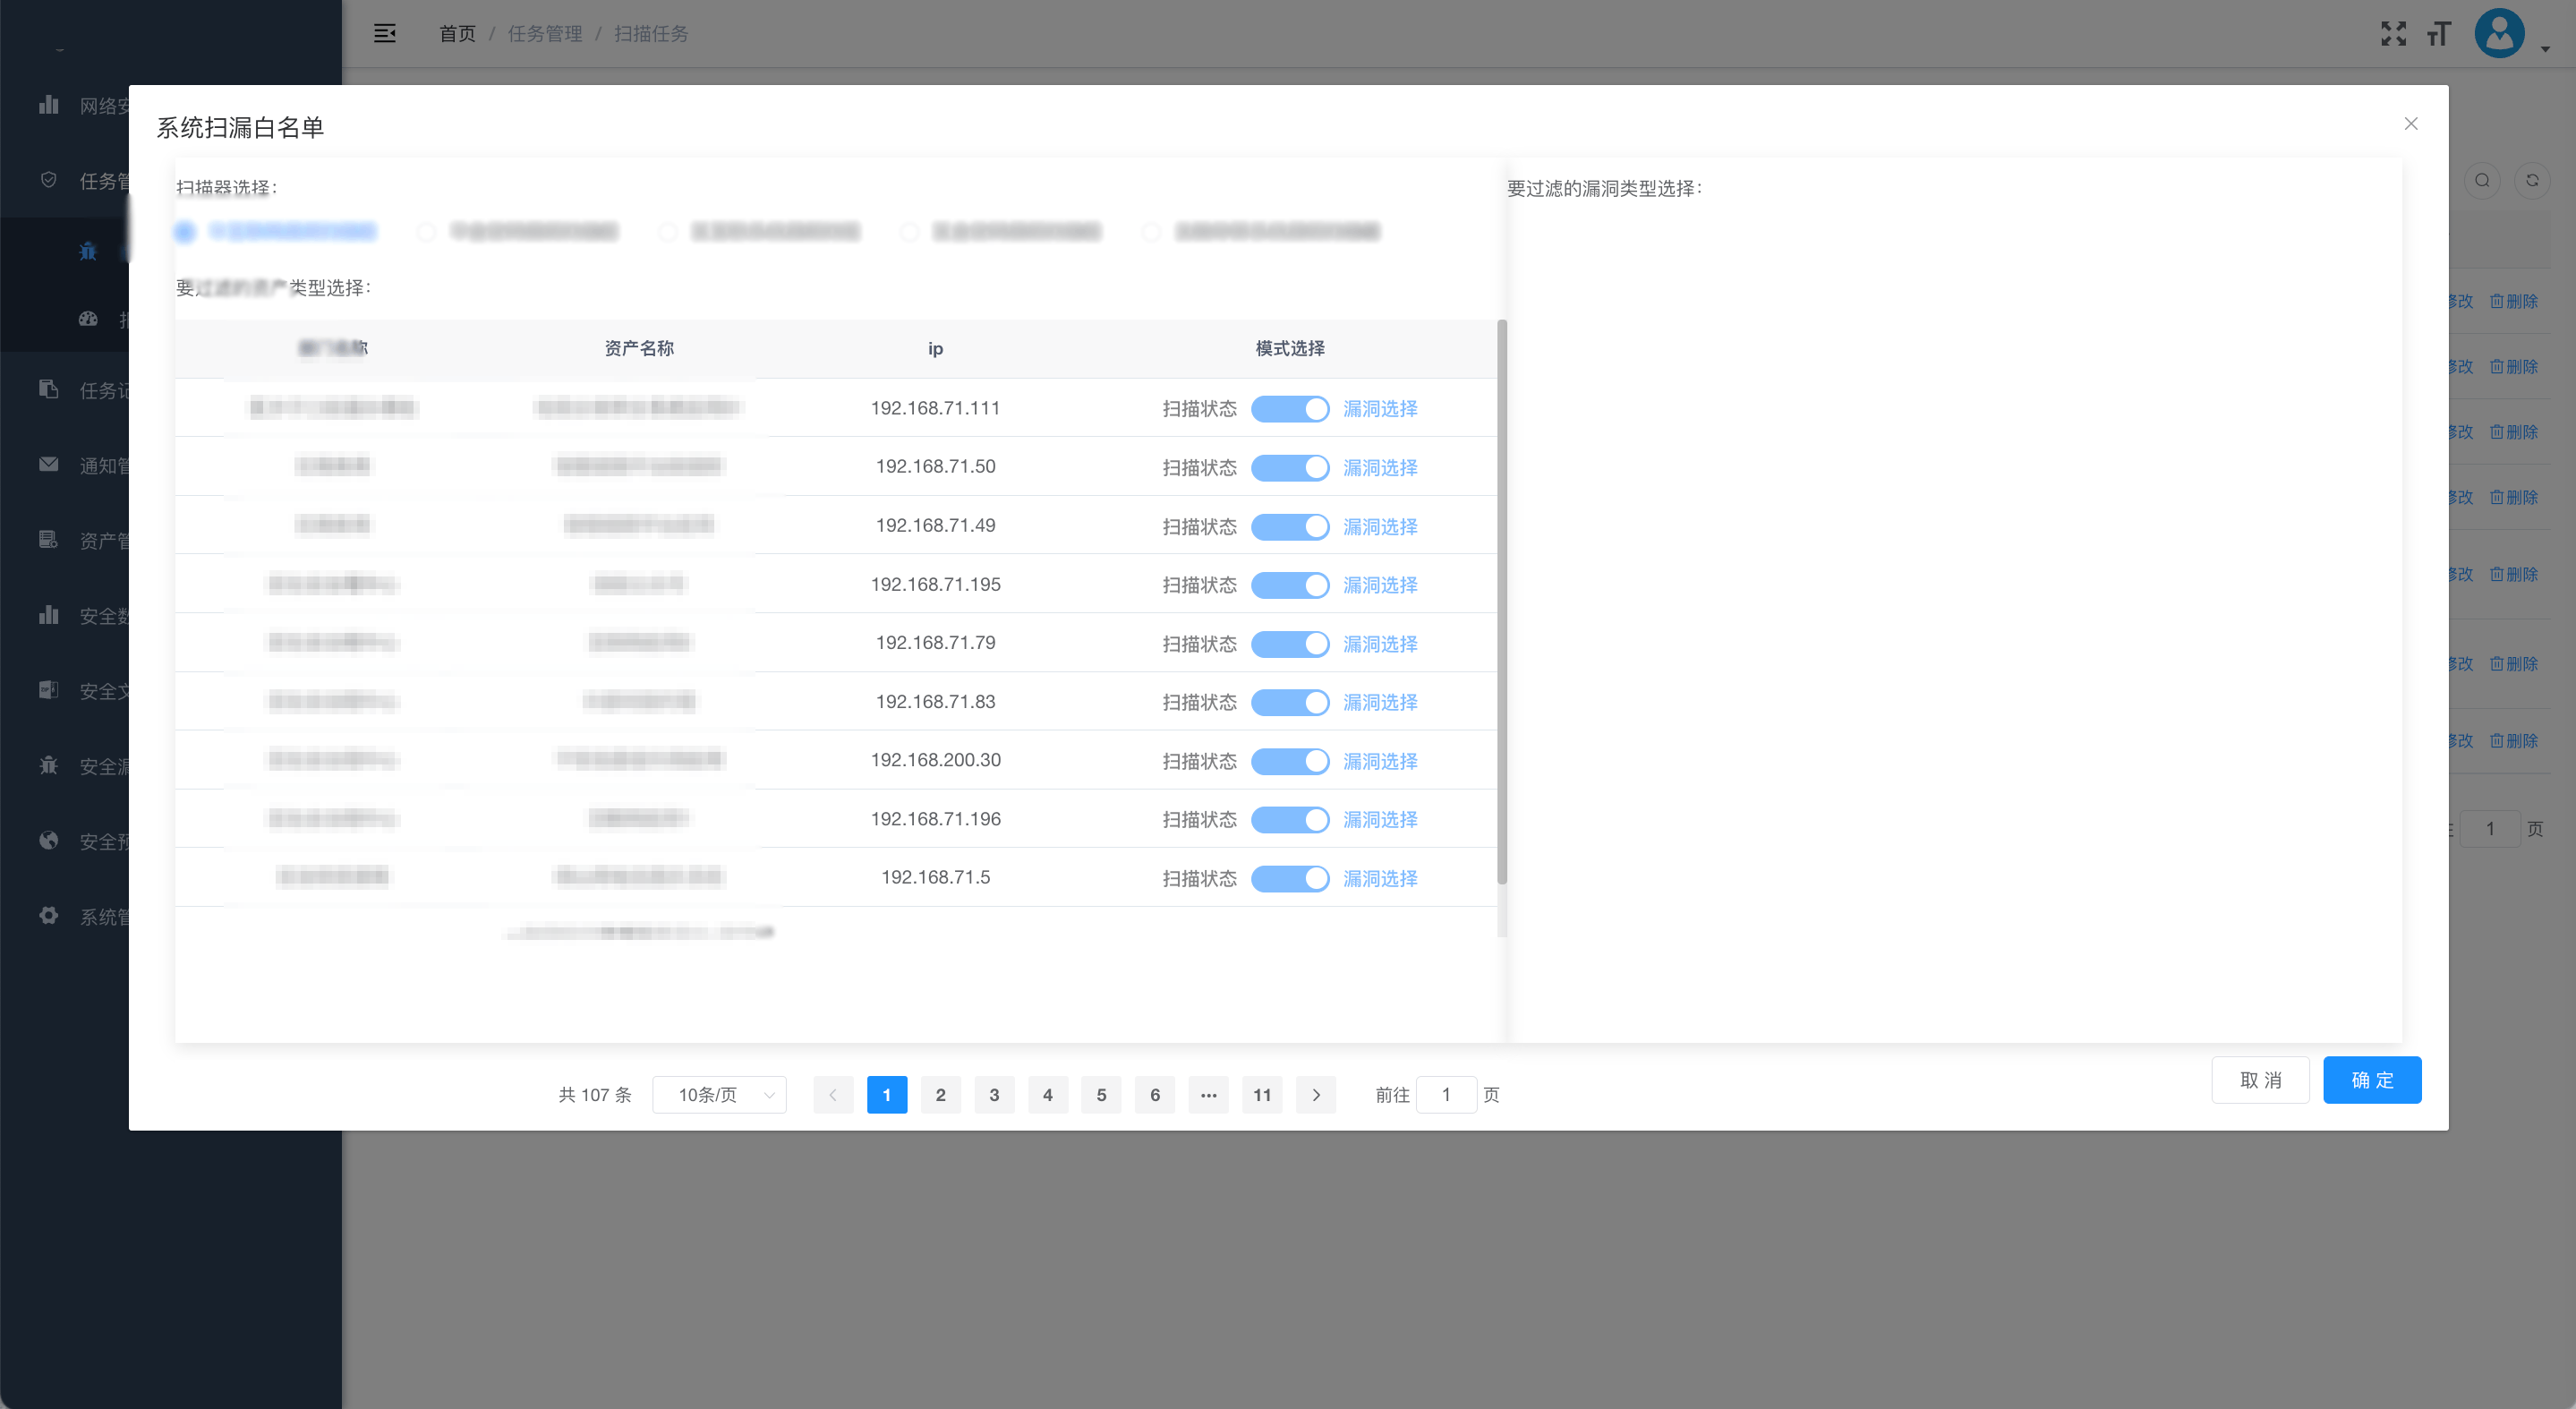
Task: Toggle scan status switch for 192.168.71.195
Action: 1289,585
